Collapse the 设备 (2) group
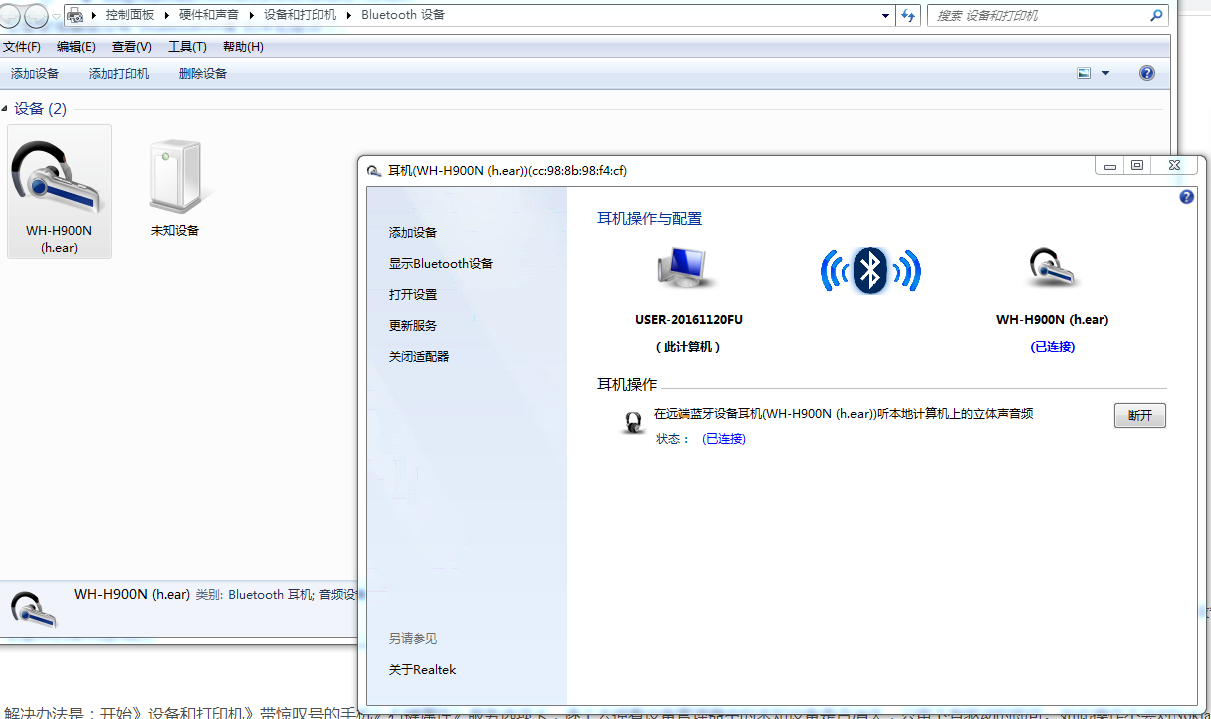Screen dimensions: 1211x719 point(5,108)
